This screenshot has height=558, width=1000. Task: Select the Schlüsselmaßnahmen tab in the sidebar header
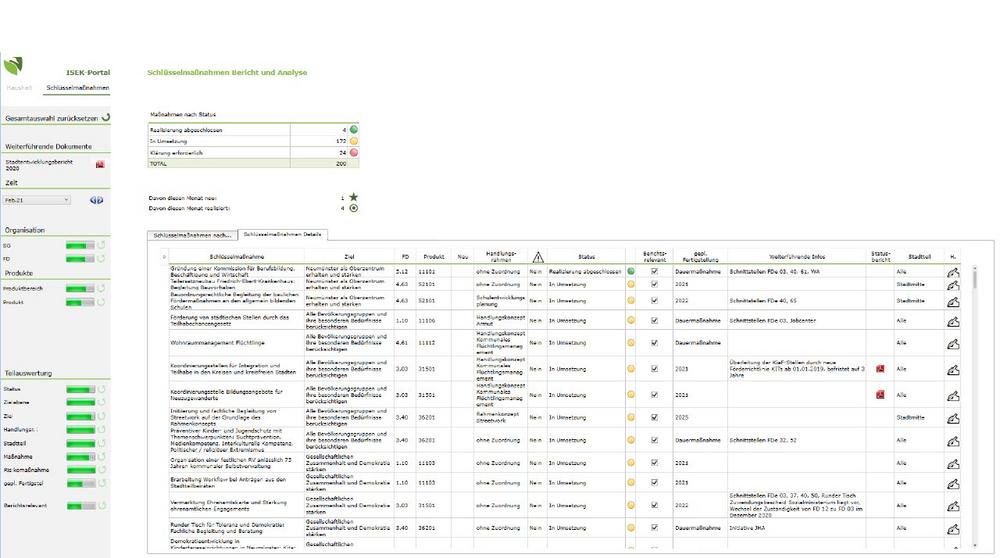tap(77, 87)
